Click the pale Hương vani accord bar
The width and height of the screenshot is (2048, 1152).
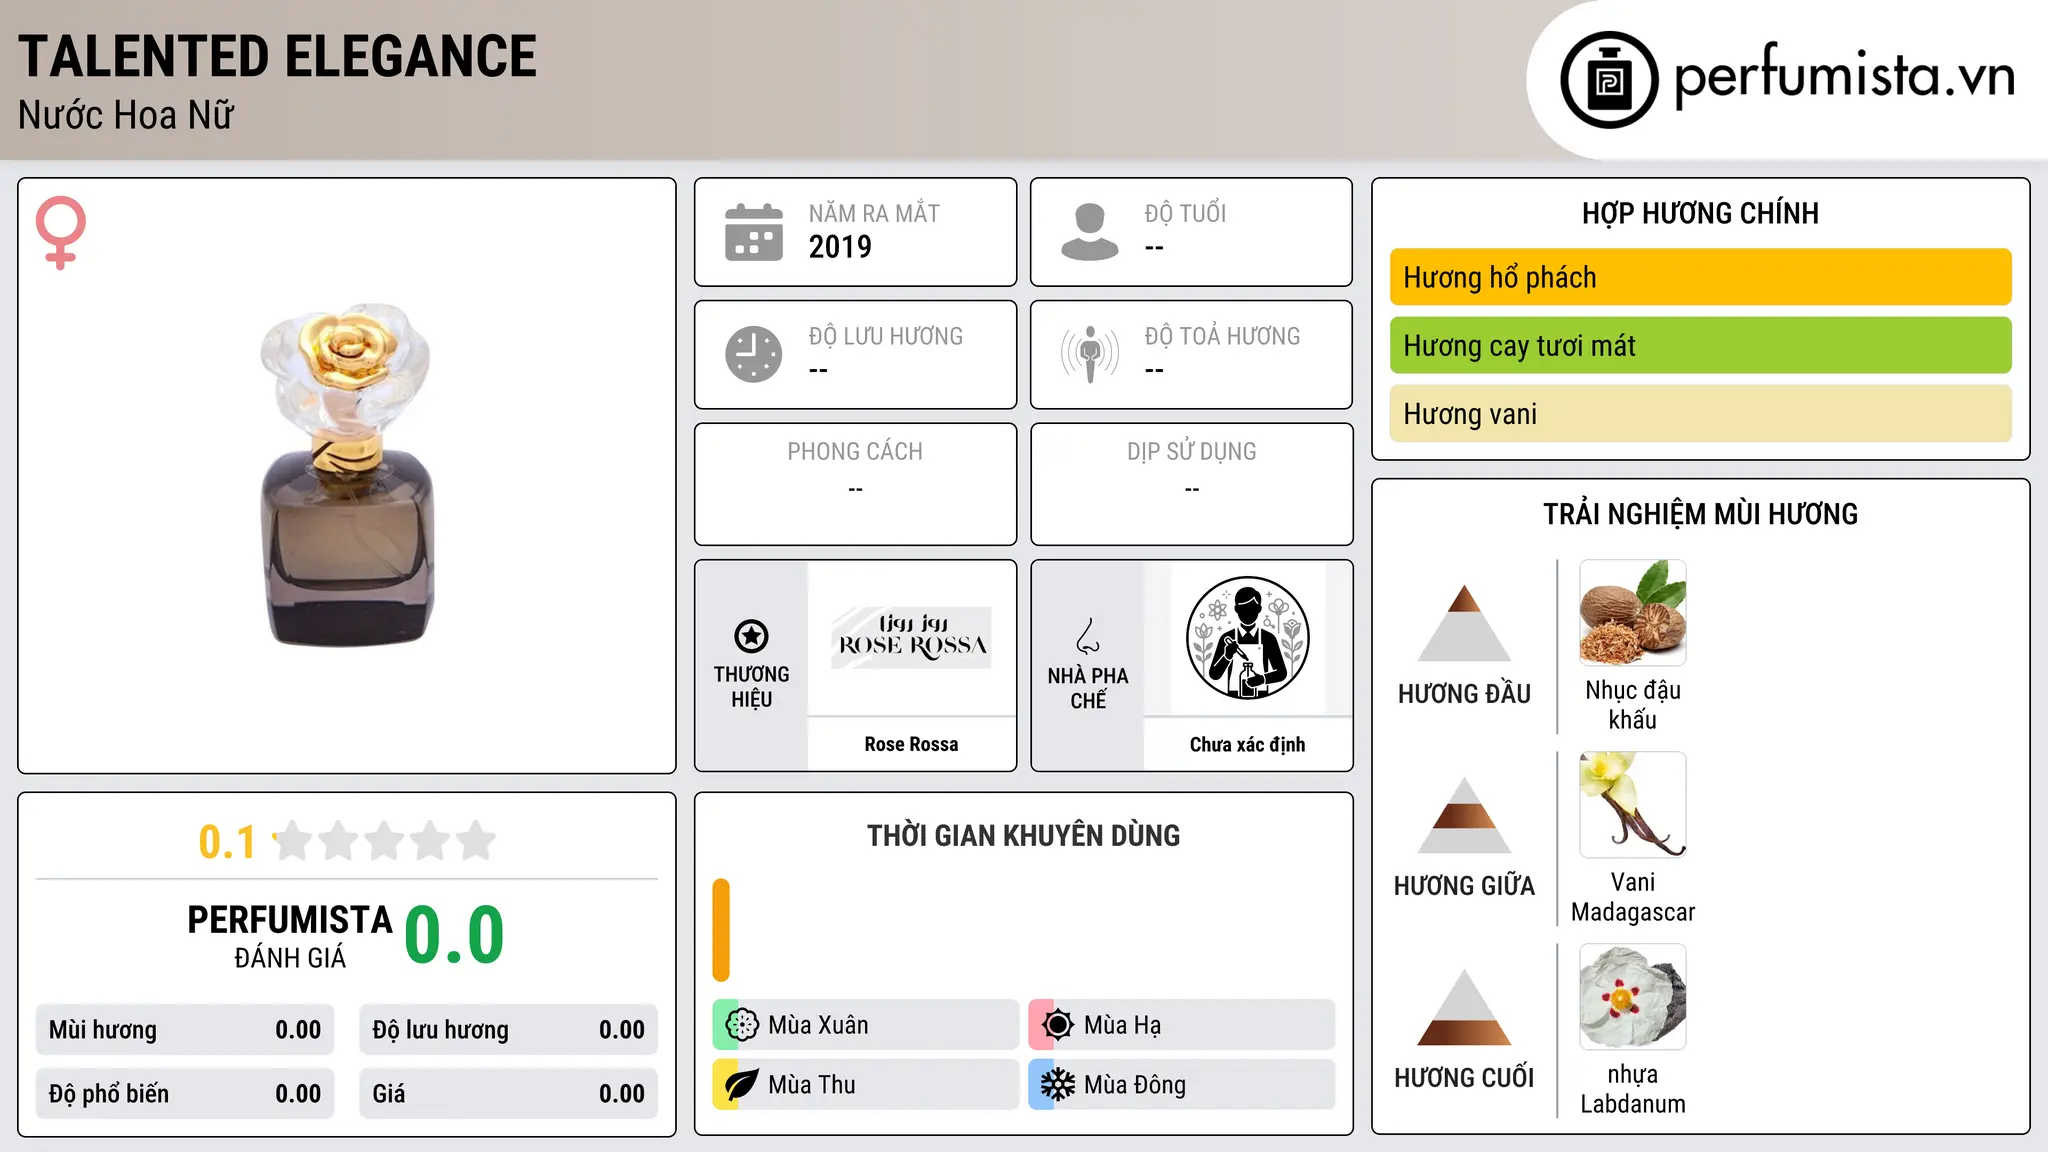pyautogui.click(x=1701, y=413)
